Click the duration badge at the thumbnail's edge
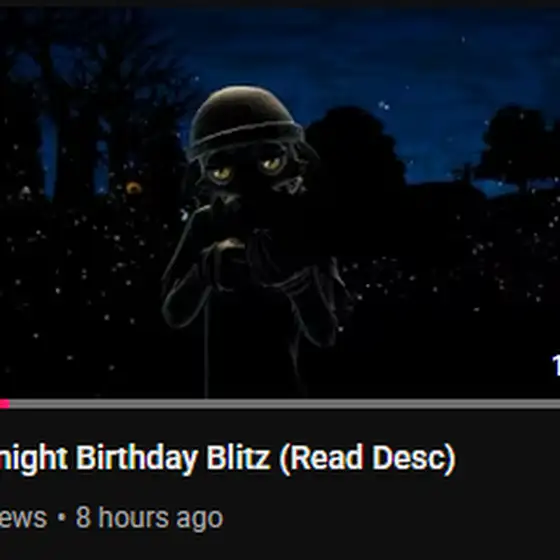Screen dimensions: 560x560 pyautogui.click(x=556, y=364)
